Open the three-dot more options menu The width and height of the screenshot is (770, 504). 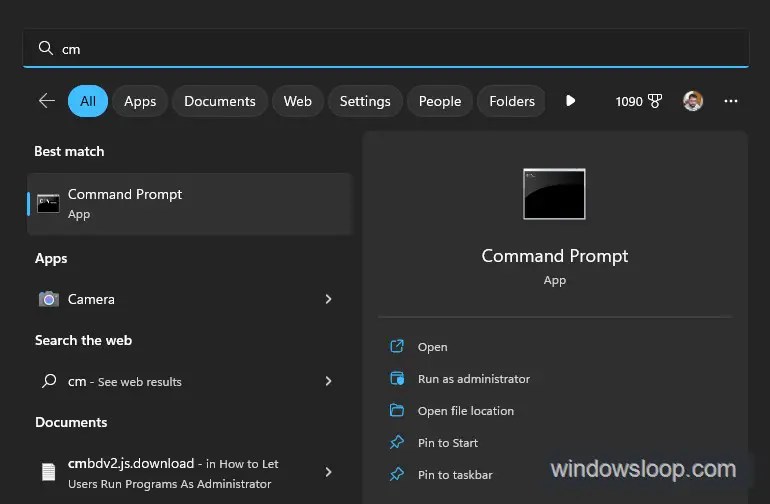[731, 101]
